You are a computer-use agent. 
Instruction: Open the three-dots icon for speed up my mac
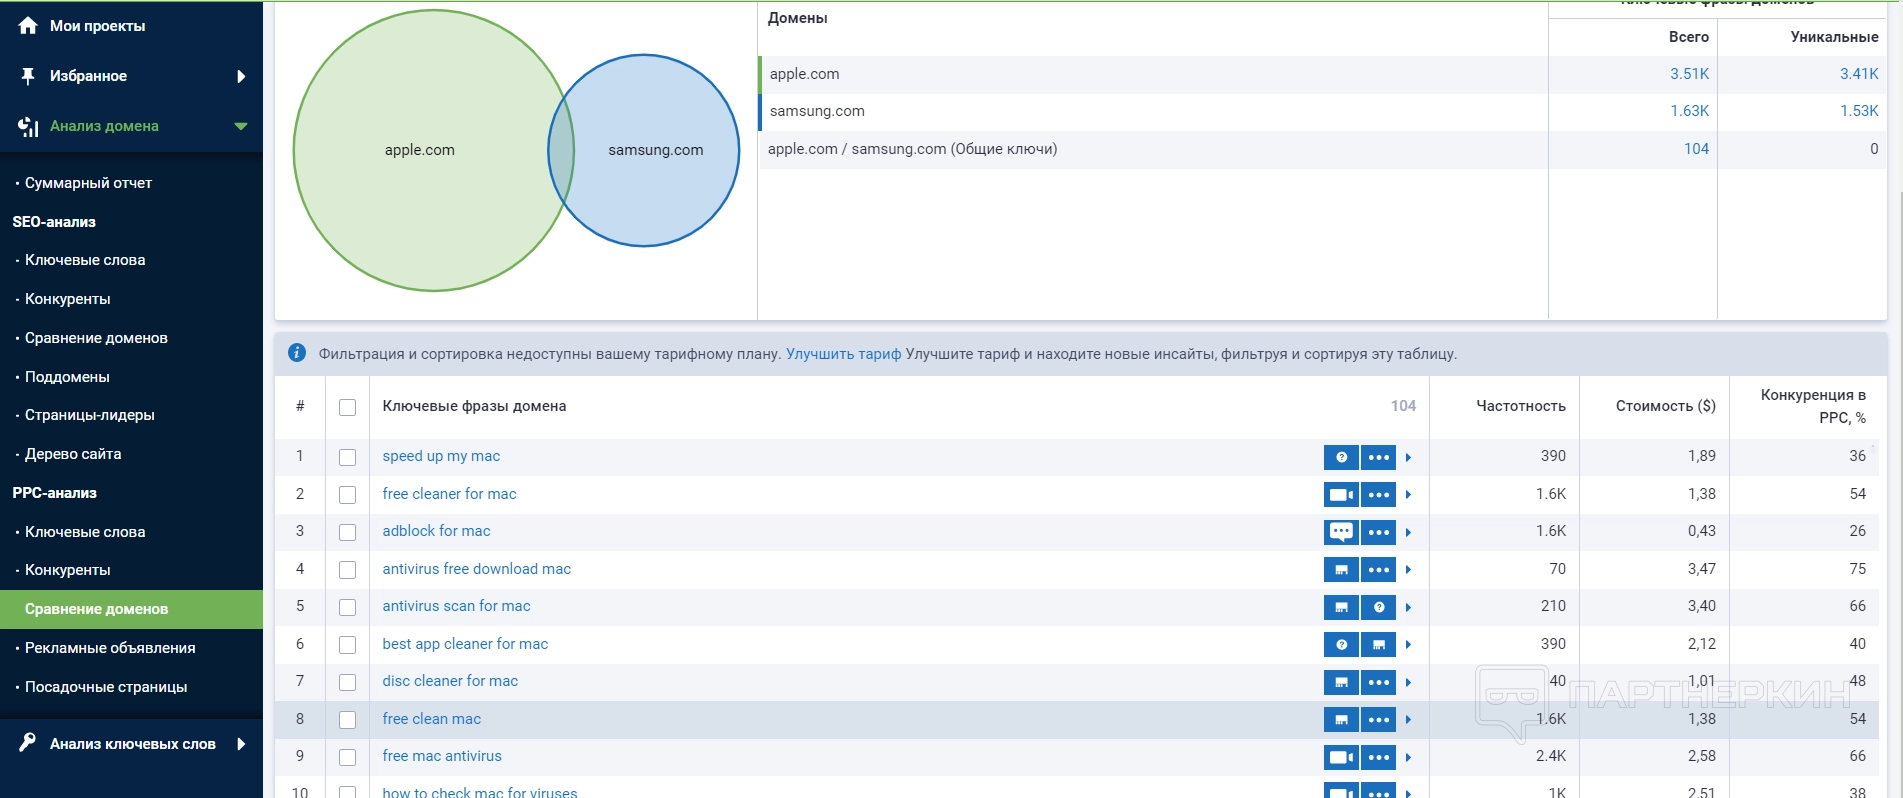coord(1378,457)
